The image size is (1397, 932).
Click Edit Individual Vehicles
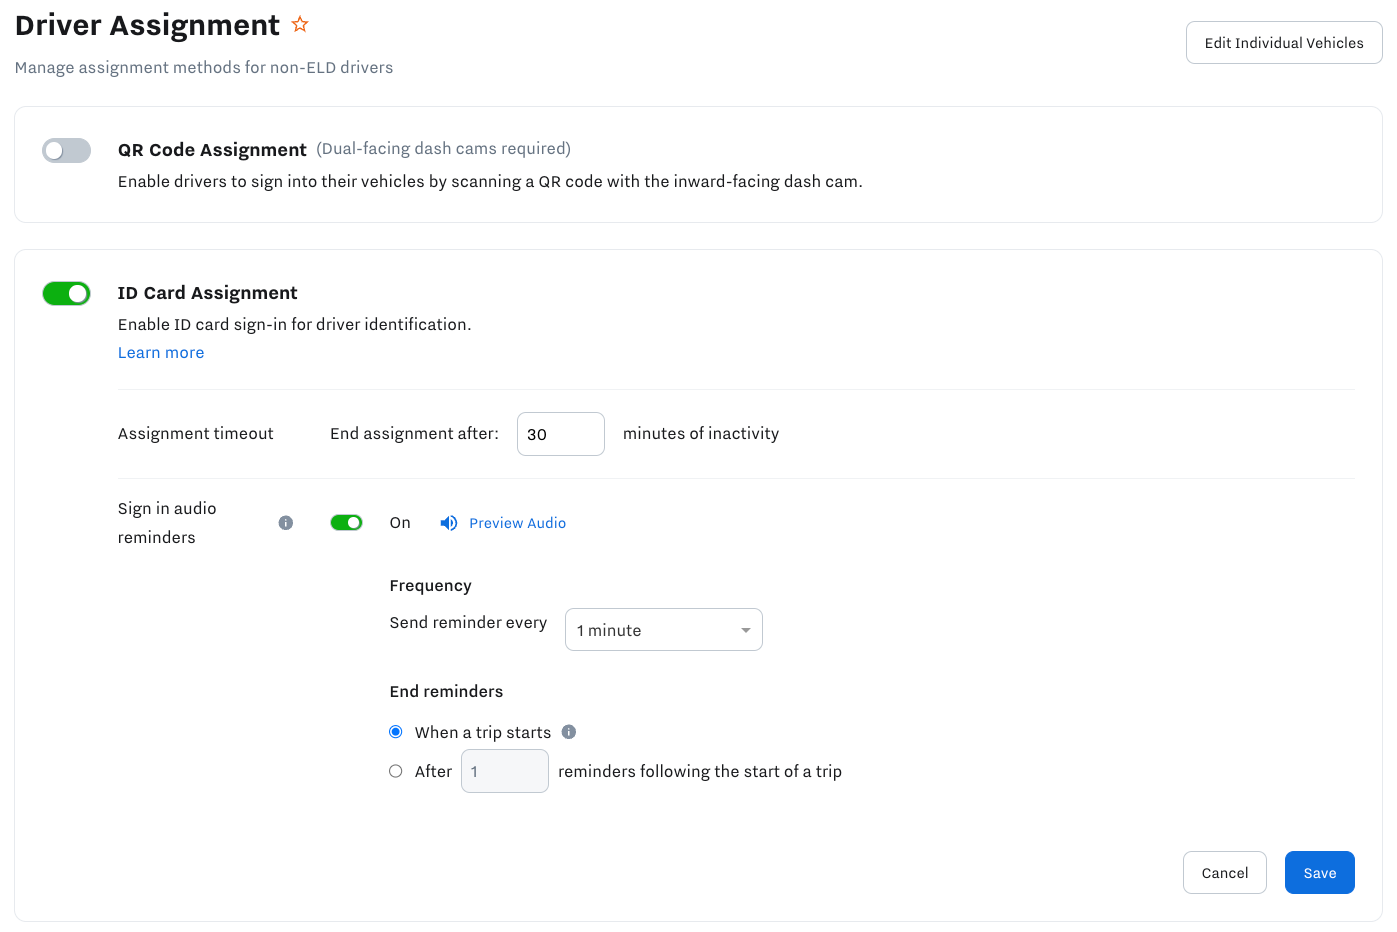coord(1283,42)
